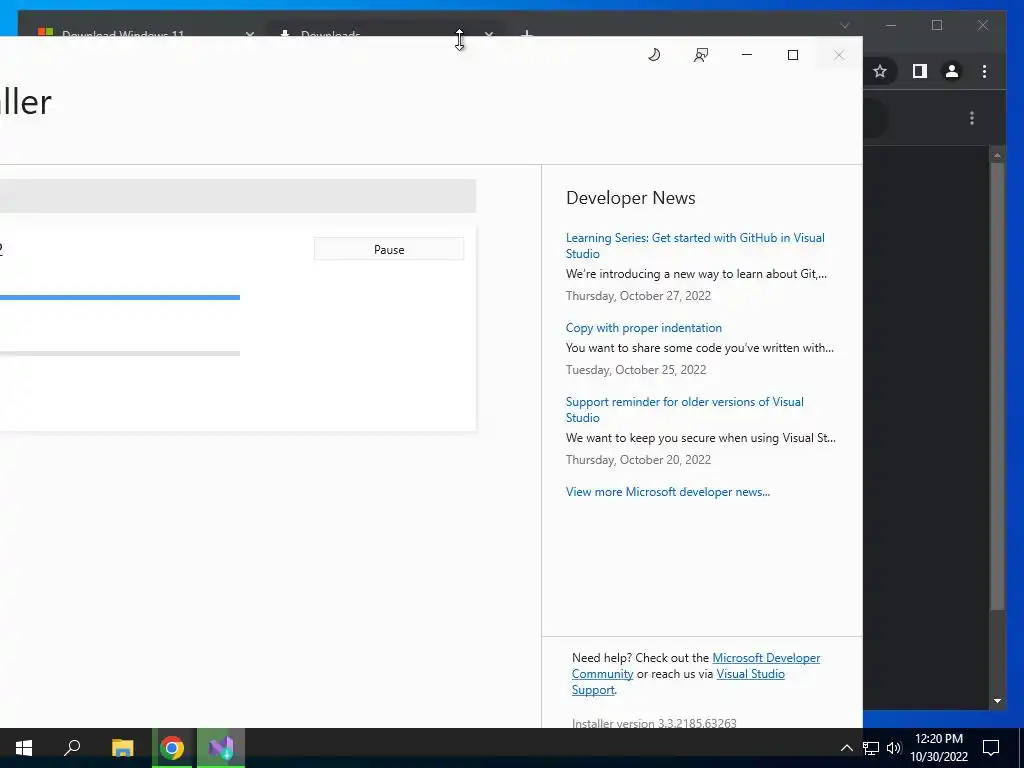Image resolution: width=1024 pixels, height=768 pixels.
Task: Select 'Thursday, October 27, 2022' date text
Action: coord(638,296)
